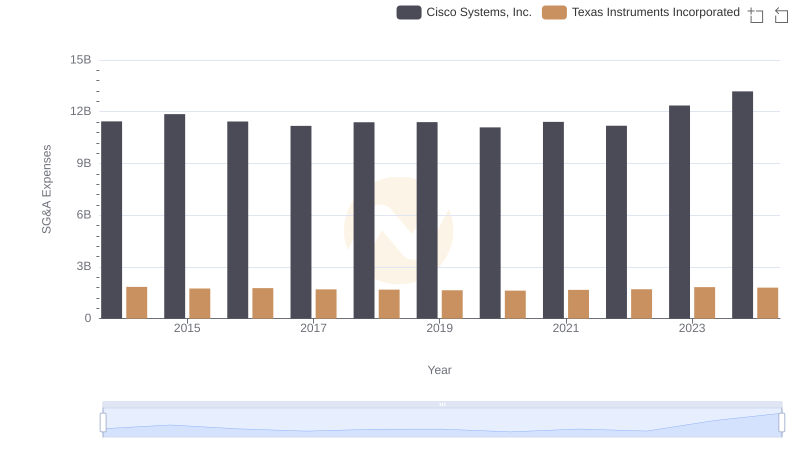Click the y-axis label 9B
The width and height of the screenshot is (800, 461).
(84, 163)
